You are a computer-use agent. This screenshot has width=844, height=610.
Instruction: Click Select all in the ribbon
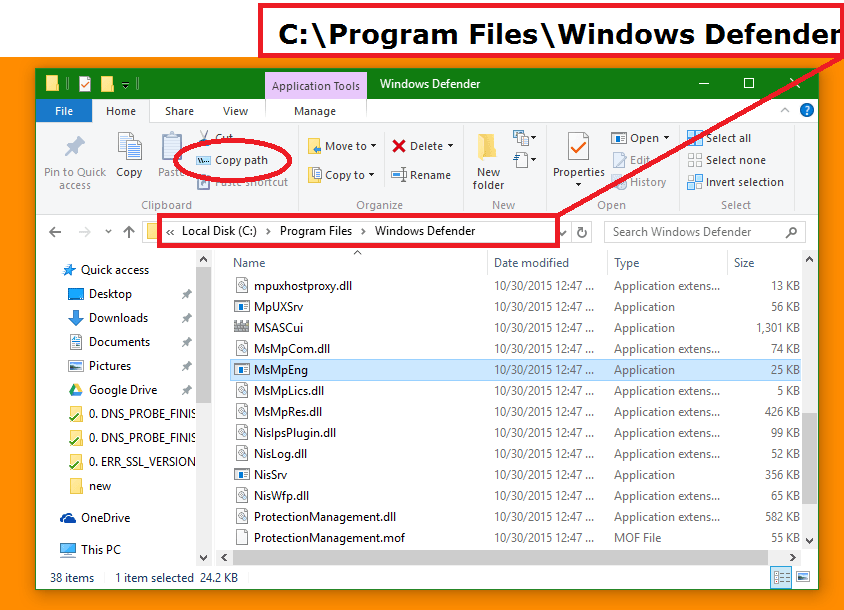pyautogui.click(x=726, y=137)
